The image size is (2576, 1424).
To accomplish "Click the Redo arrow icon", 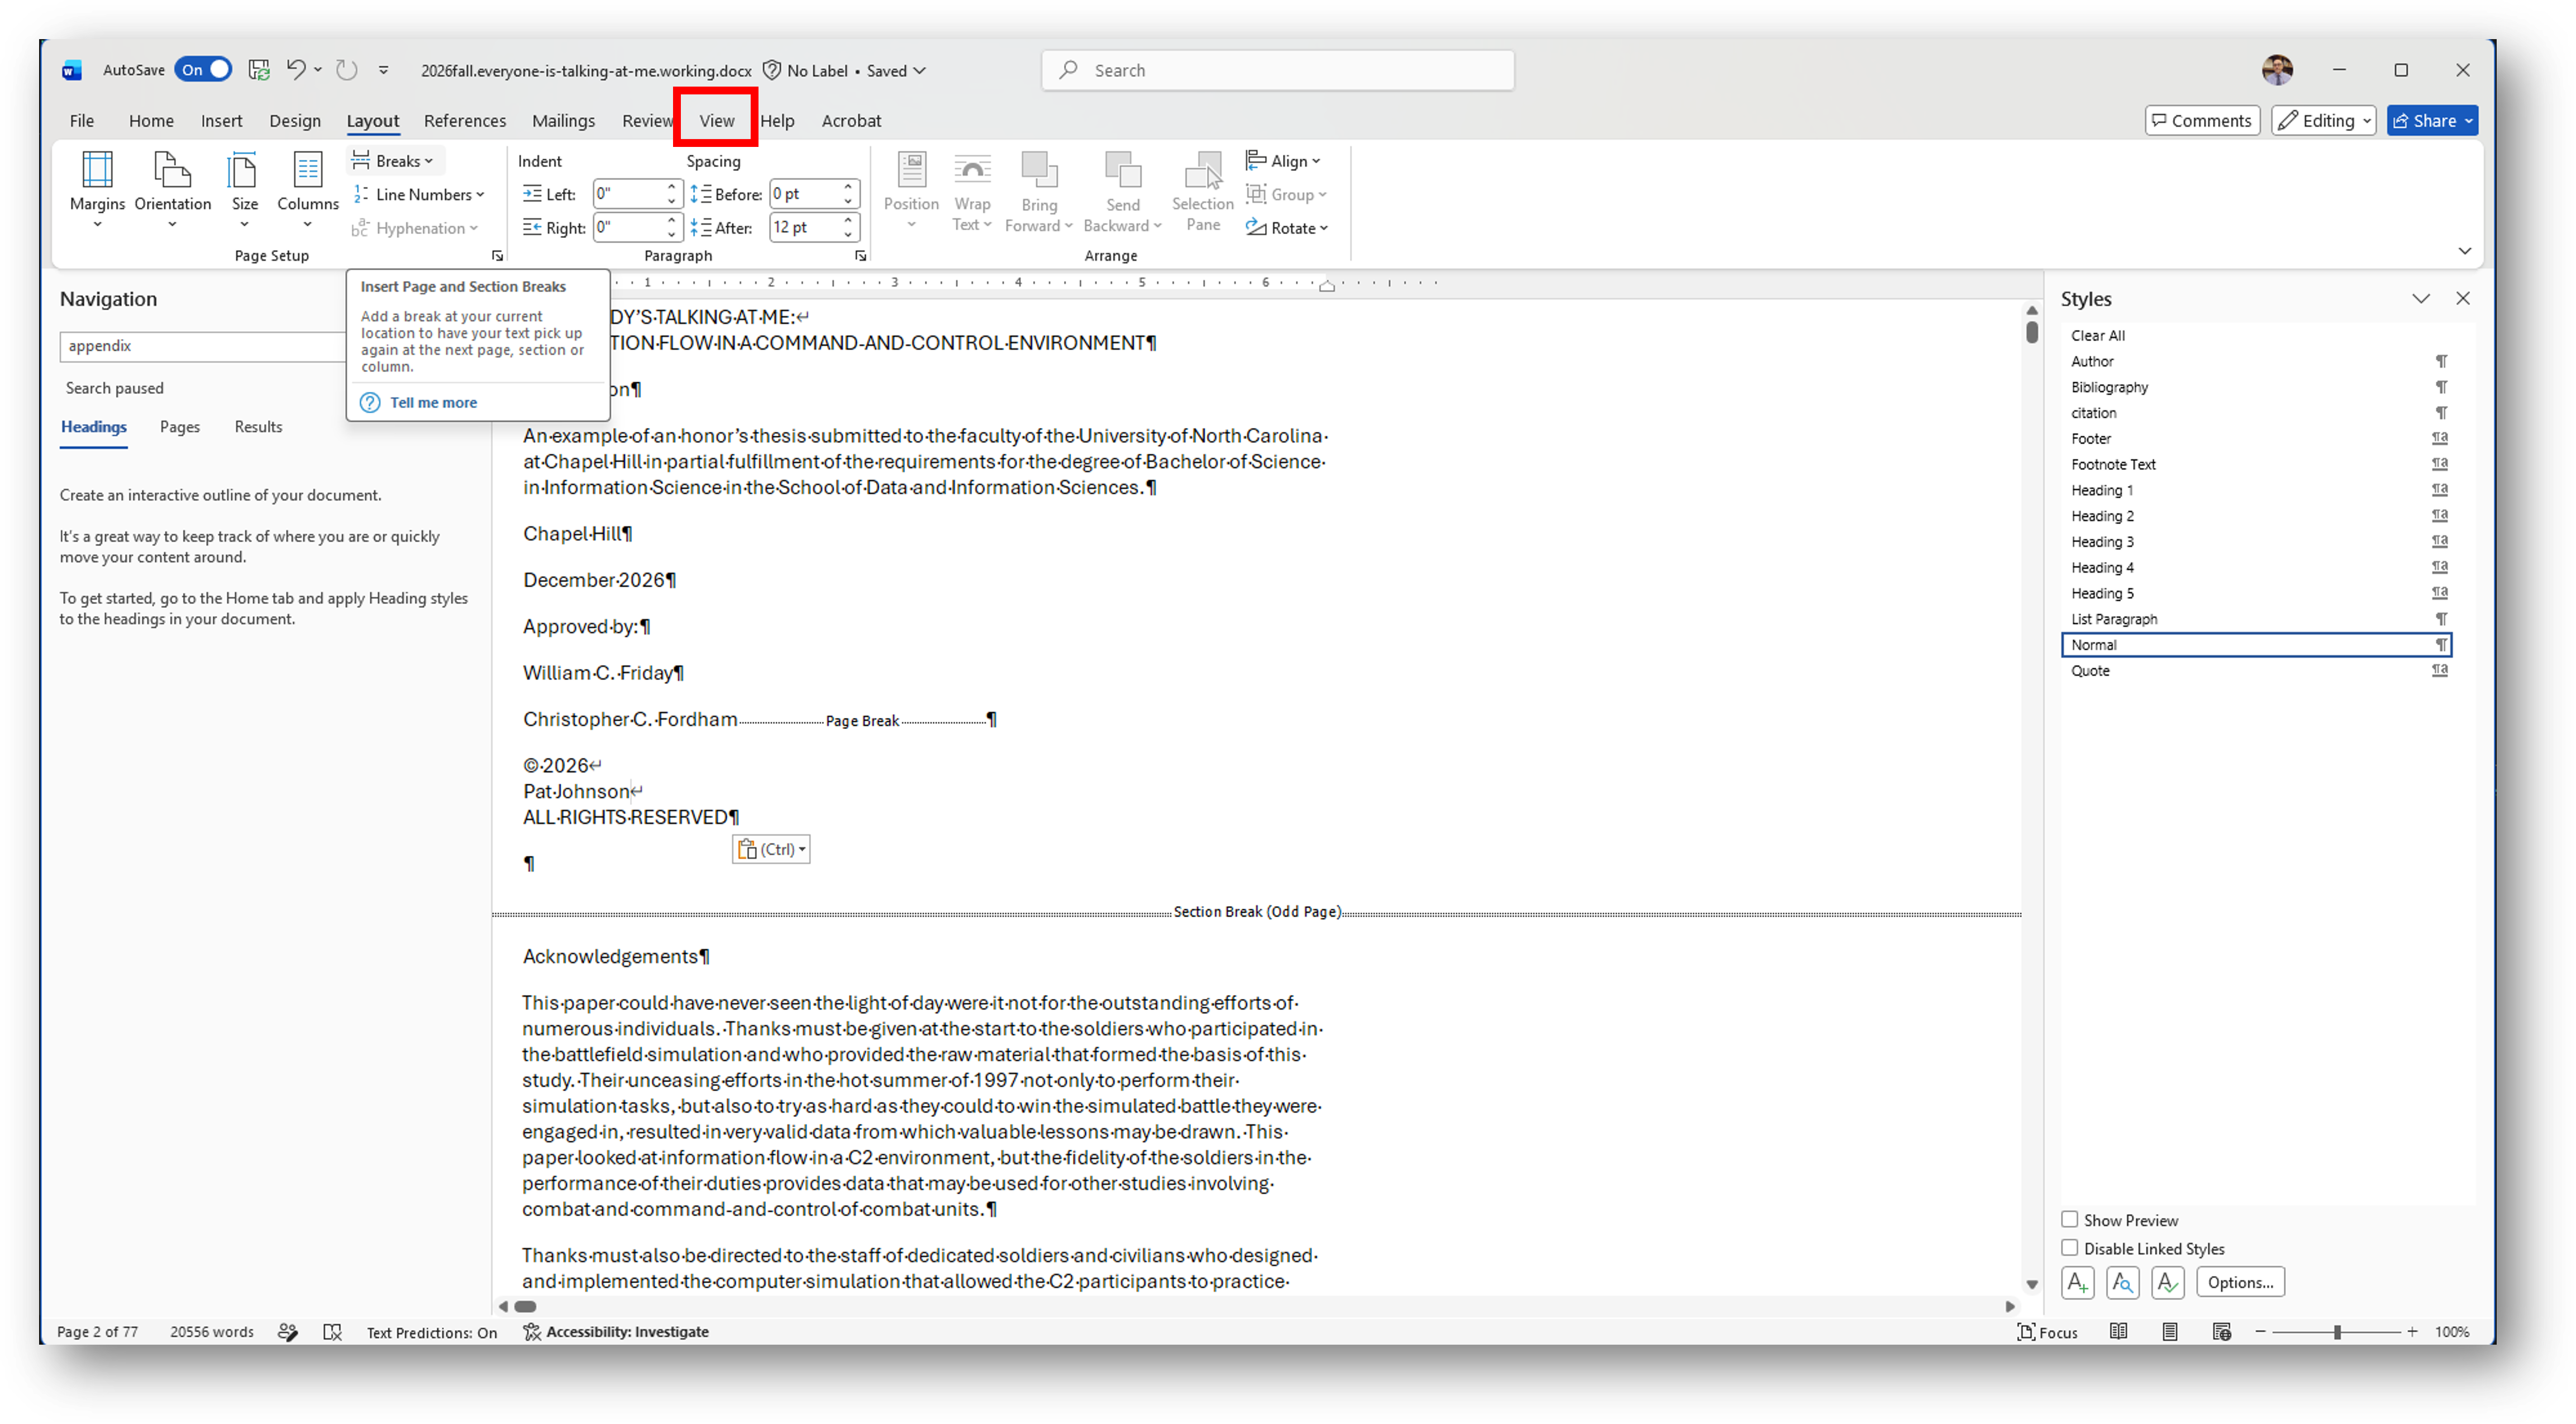I will (346, 70).
